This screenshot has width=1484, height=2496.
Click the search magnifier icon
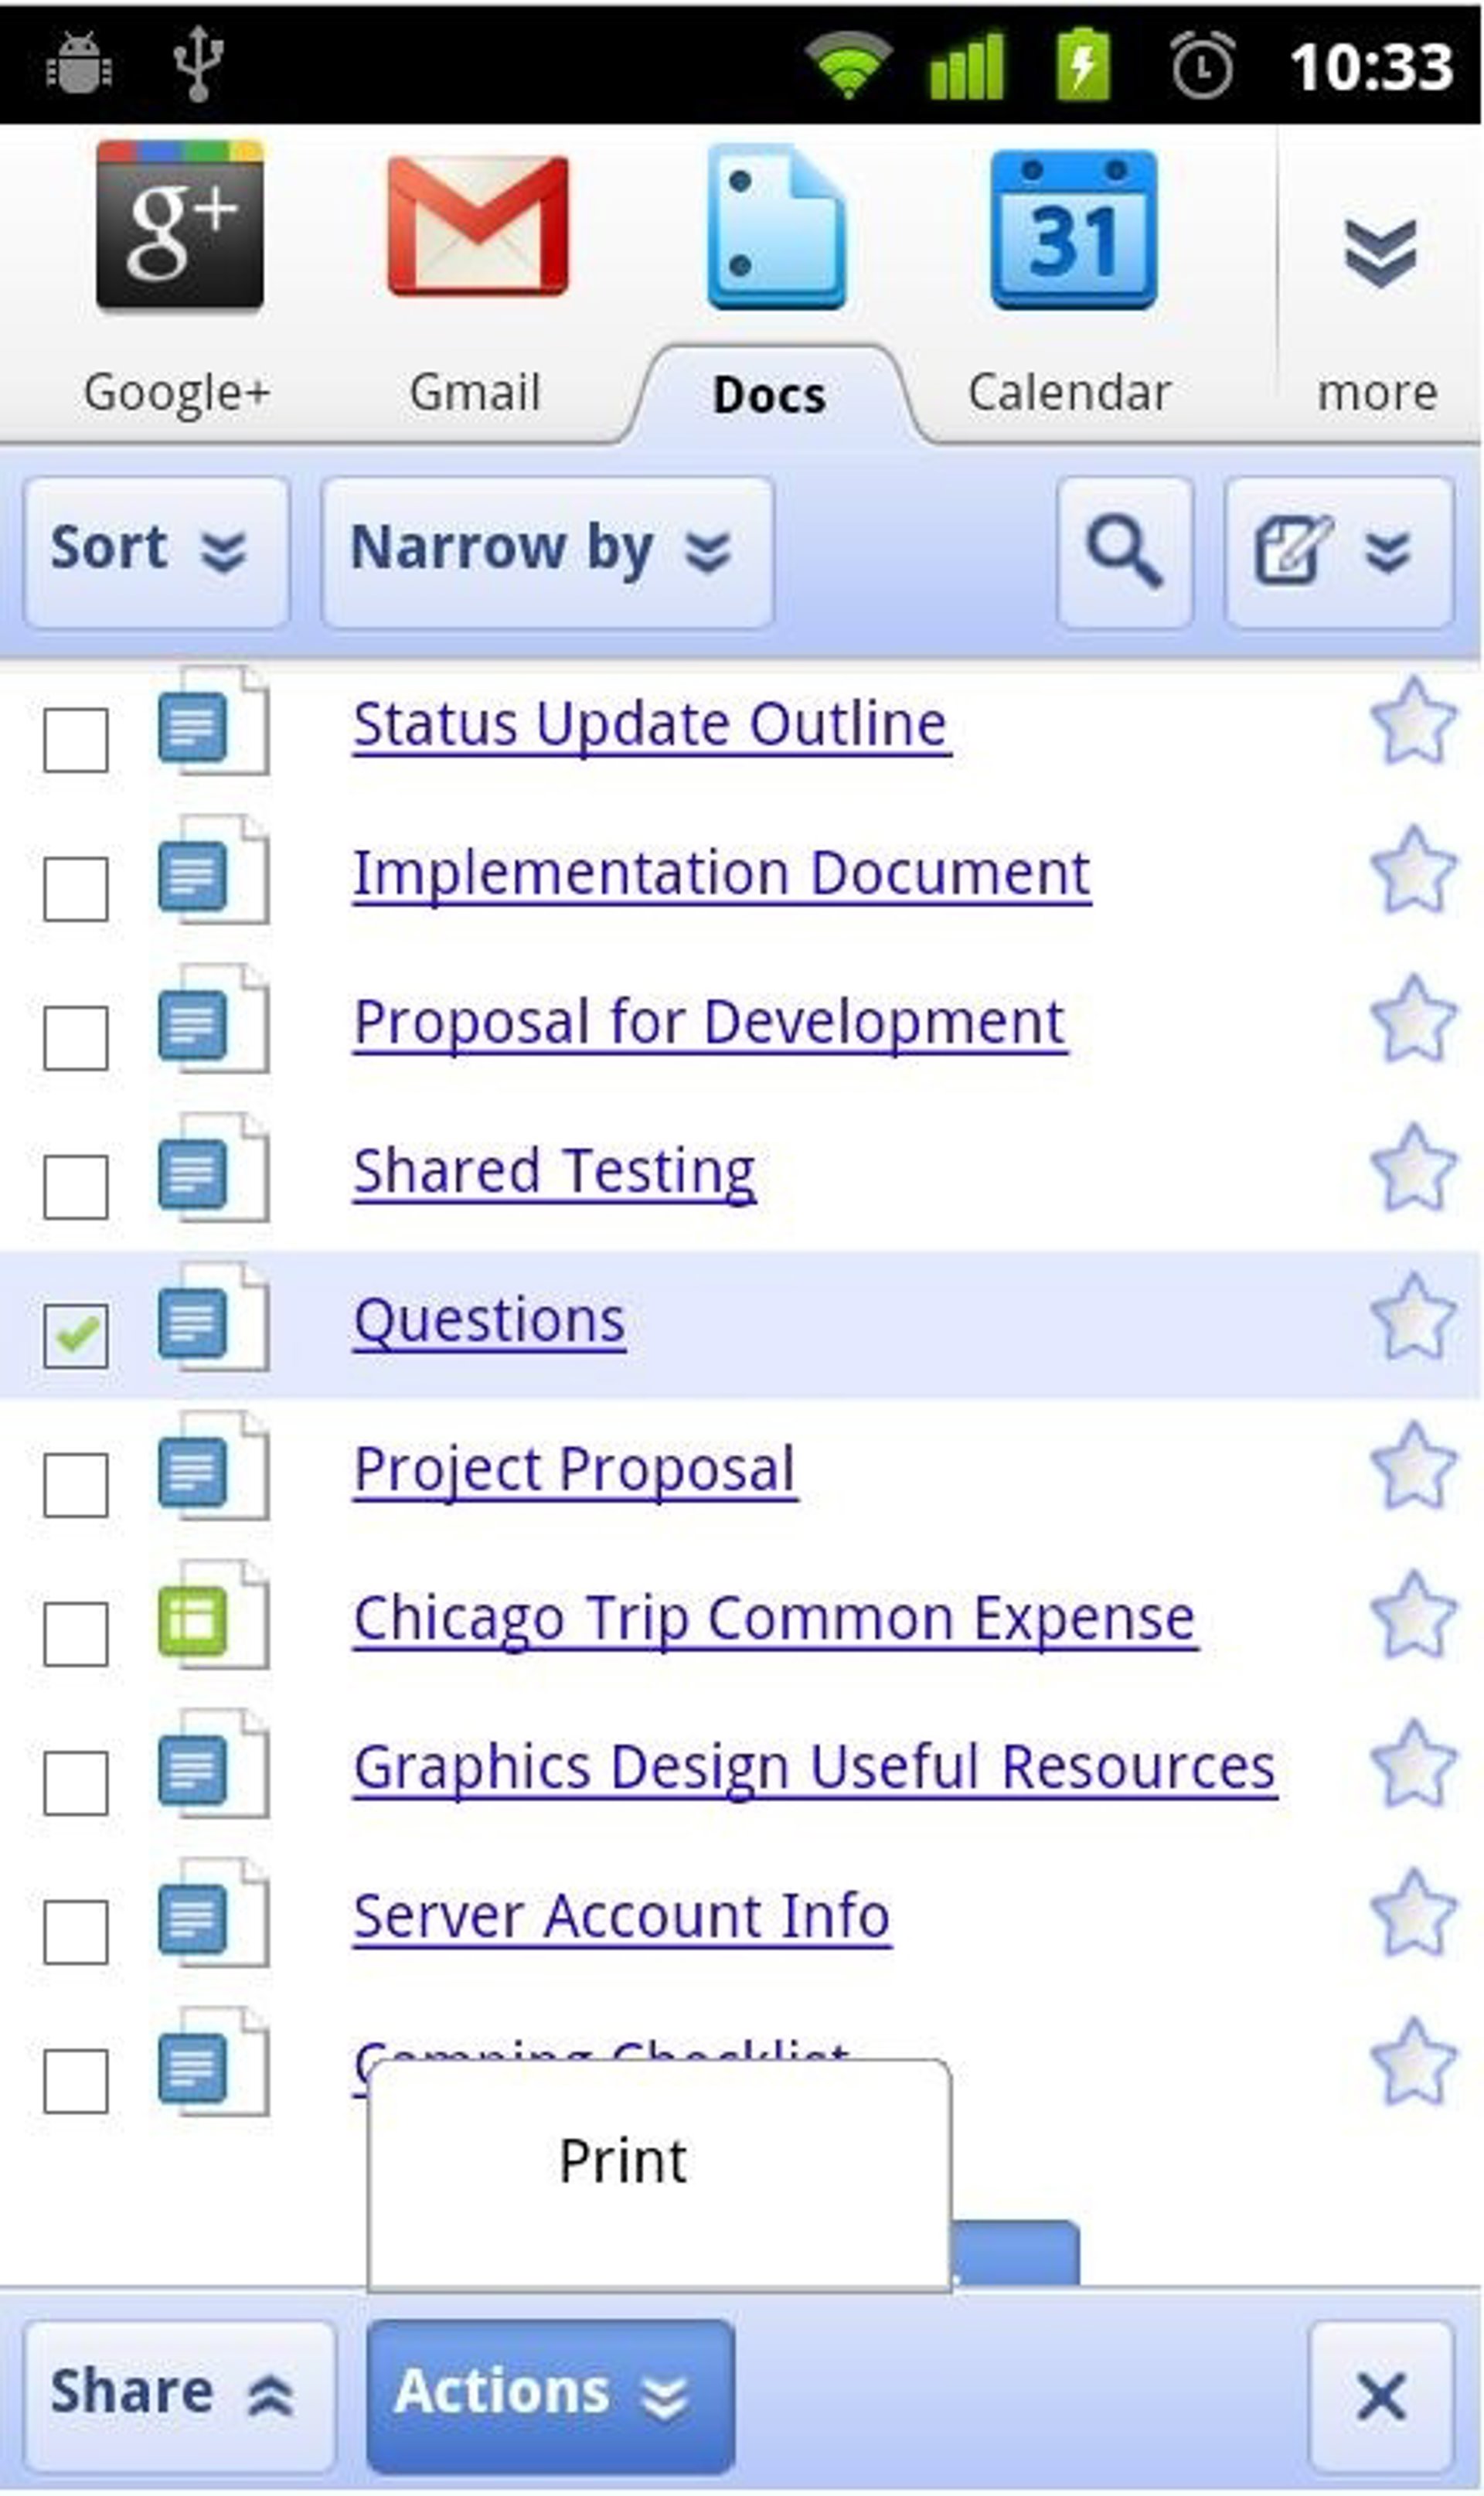(x=1124, y=551)
